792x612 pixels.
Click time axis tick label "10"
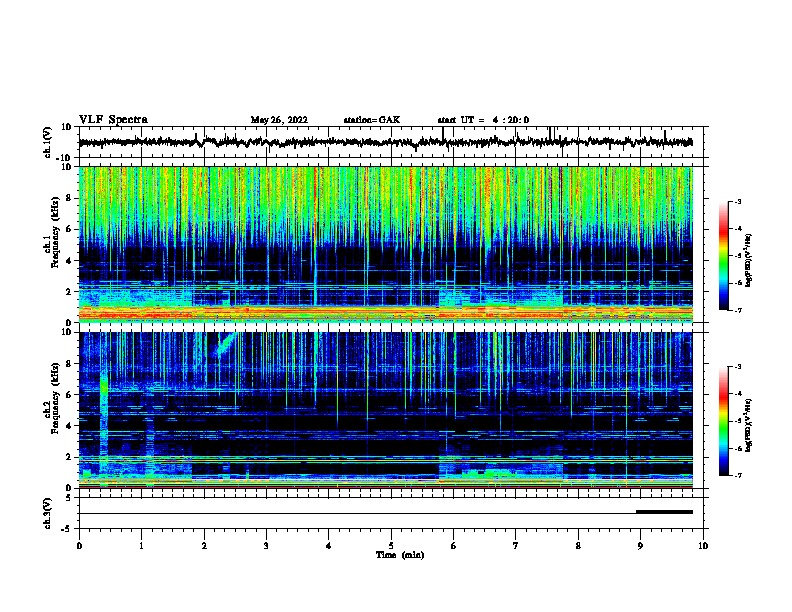click(x=703, y=546)
